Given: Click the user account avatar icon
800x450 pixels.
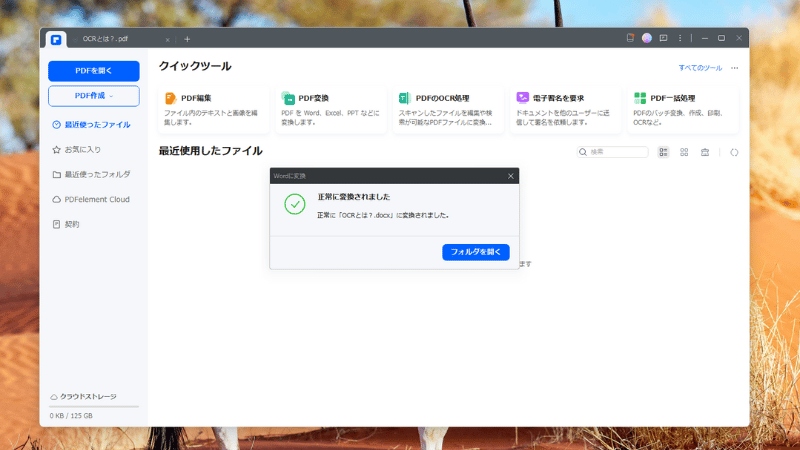Looking at the screenshot, I should click(x=647, y=38).
